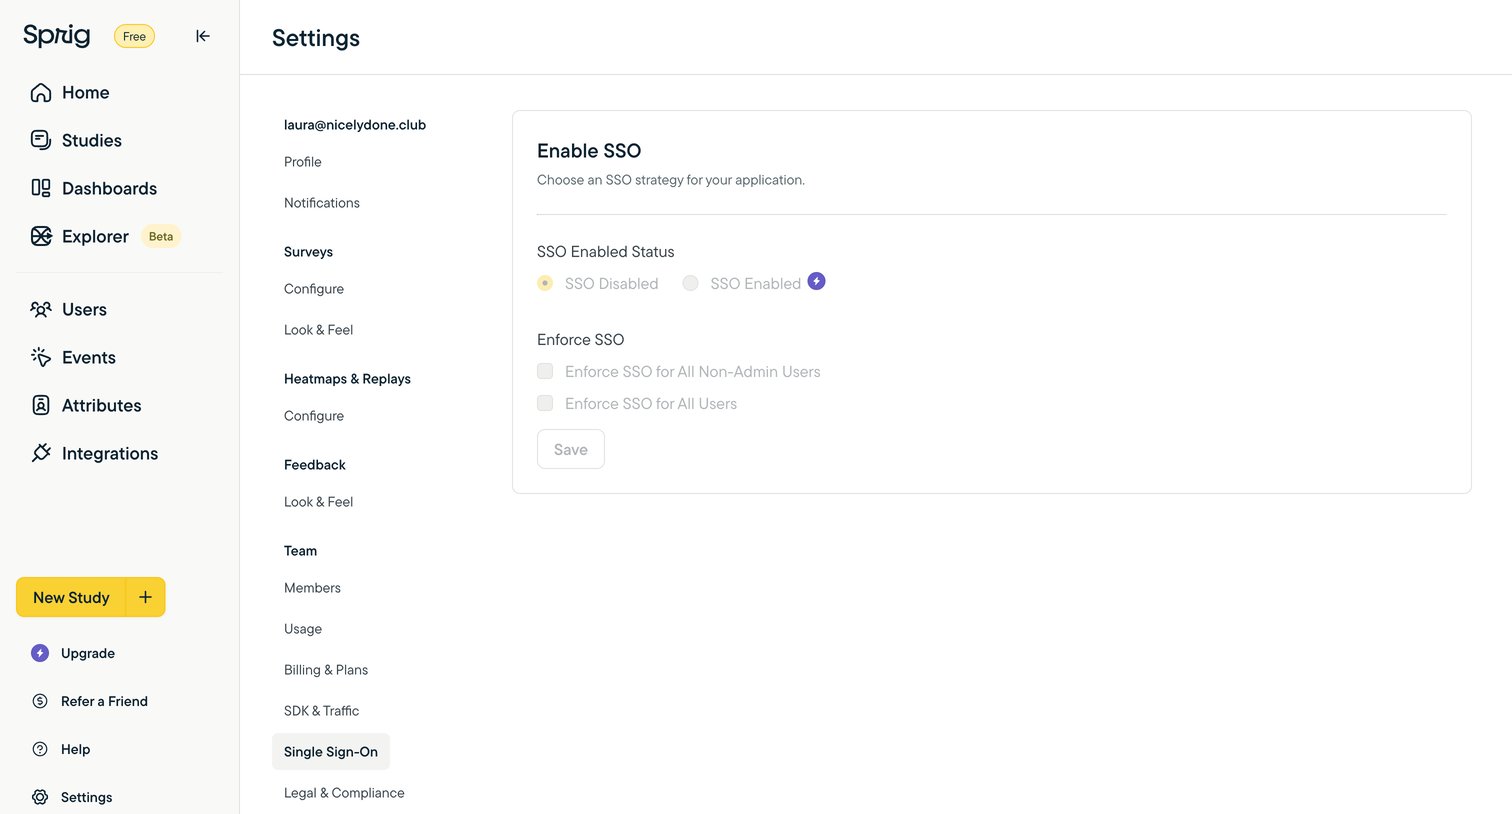Click the Integrations plug icon
1512x814 pixels.
41,453
